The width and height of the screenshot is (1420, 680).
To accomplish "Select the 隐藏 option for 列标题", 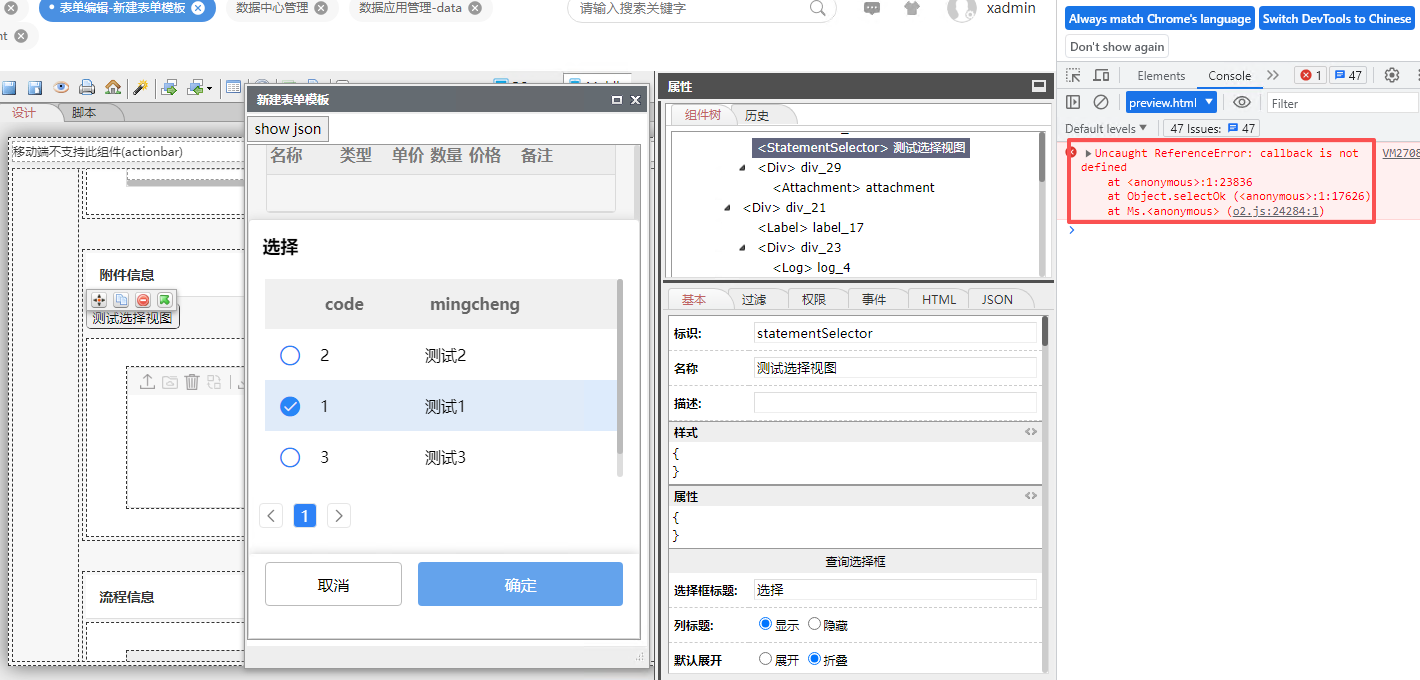I will point(815,623).
